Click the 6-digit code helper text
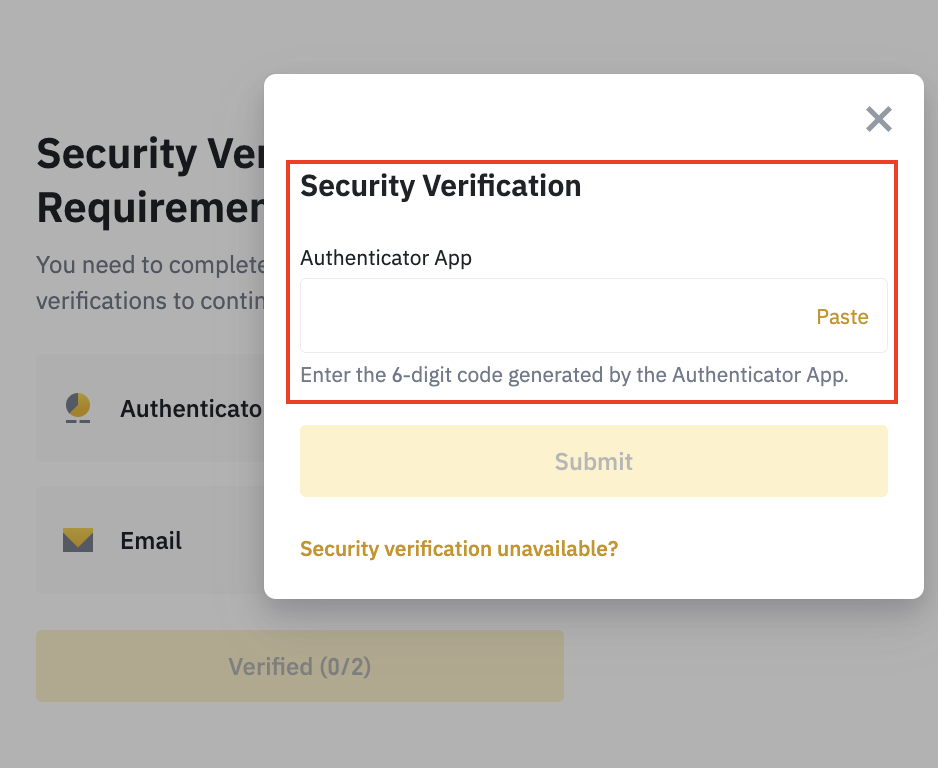Viewport: 938px width, 768px height. [x=574, y=375]
